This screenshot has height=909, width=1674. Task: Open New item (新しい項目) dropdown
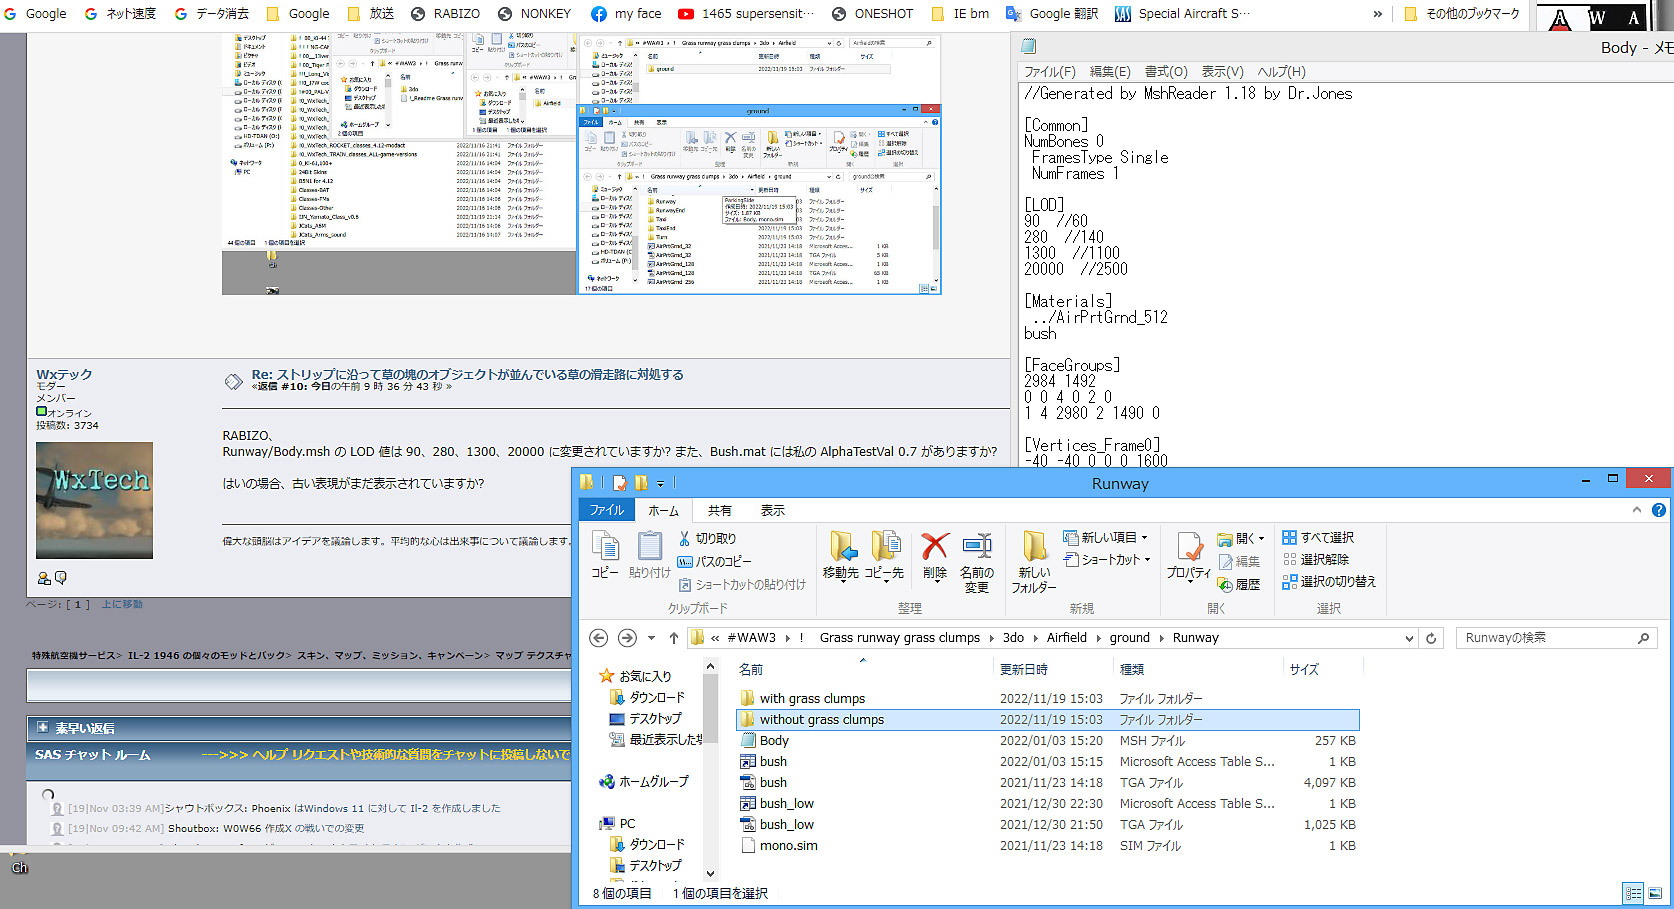(1106, 537)
